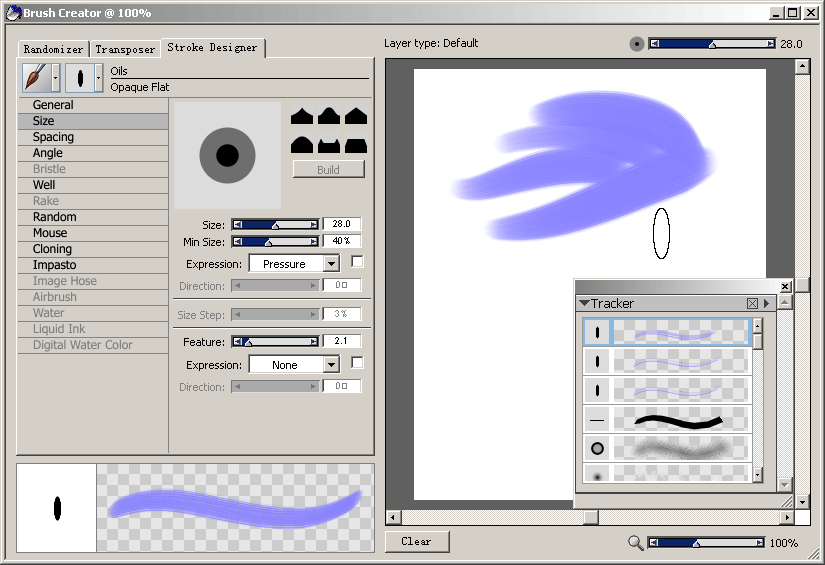Adjust the zoom level slider
825x565 pixels.
(x=706, y=543)
